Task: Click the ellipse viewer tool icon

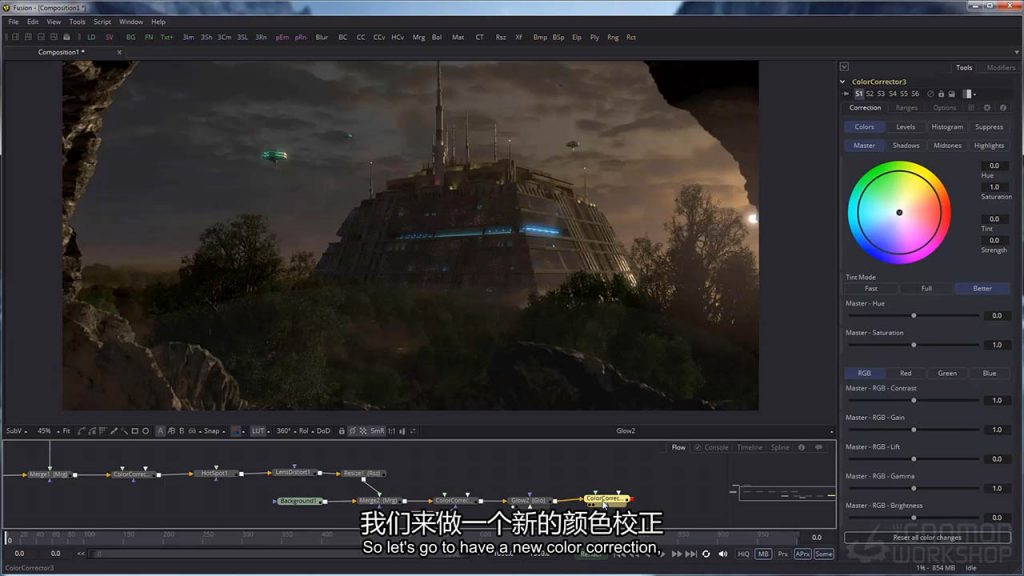Action: (146, 431)
